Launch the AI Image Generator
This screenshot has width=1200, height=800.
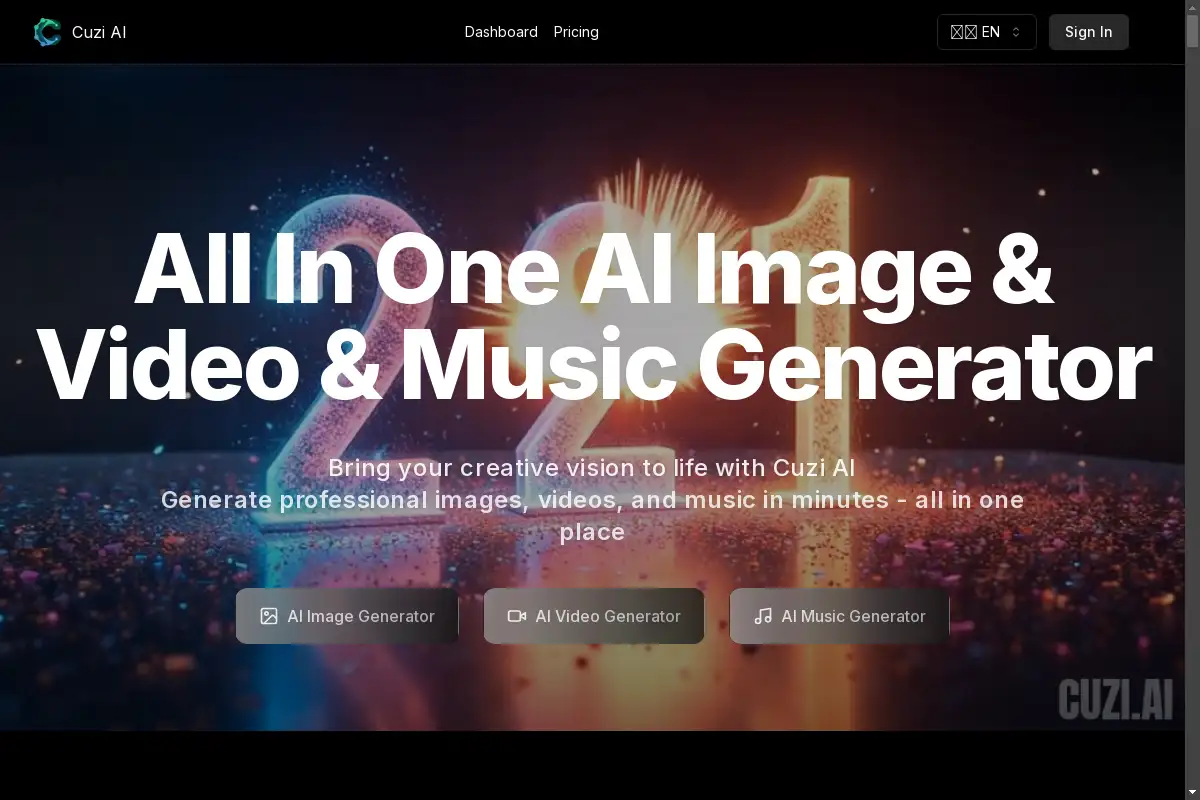[x=347, y=616]
